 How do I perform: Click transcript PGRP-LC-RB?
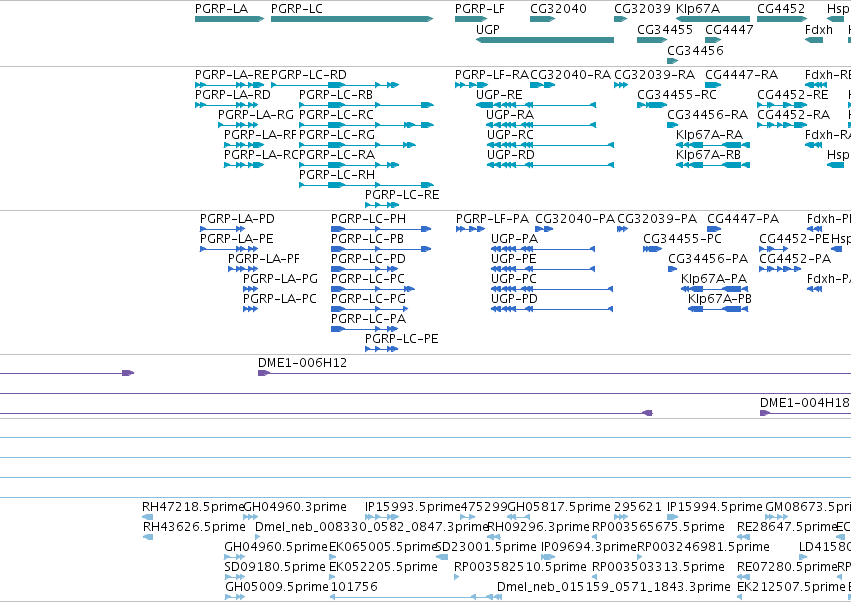(366, 105)
